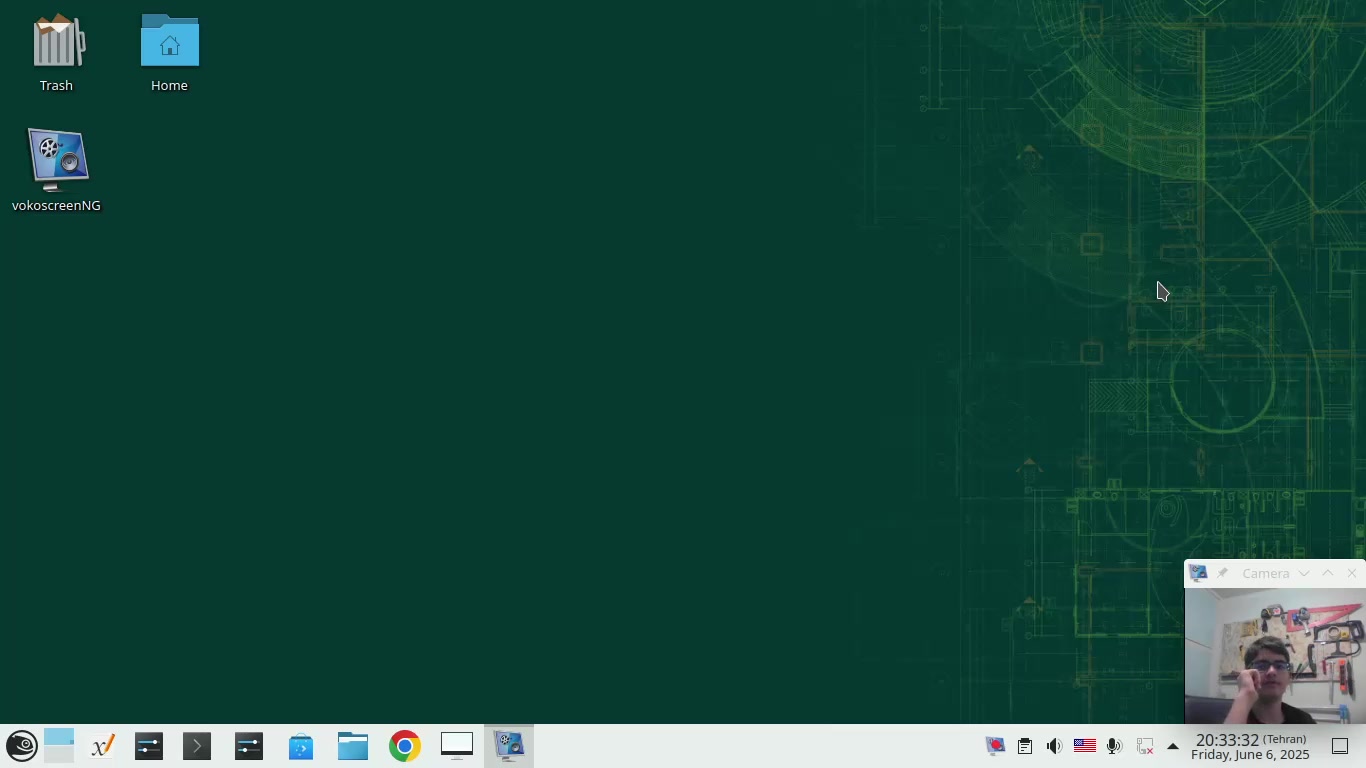Close the Camera window
Image resolution: width=1366 pixels, height=768 pixels.
[x=1352, y=573]
